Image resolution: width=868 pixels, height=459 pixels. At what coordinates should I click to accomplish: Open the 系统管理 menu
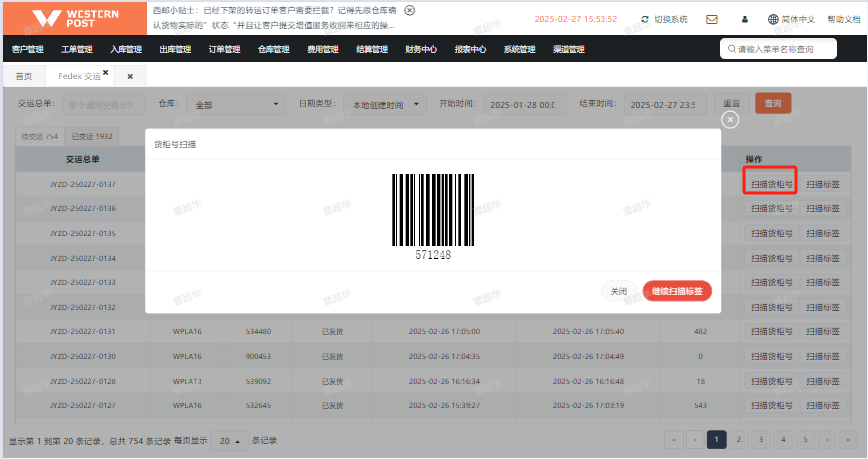coord(520,49)
